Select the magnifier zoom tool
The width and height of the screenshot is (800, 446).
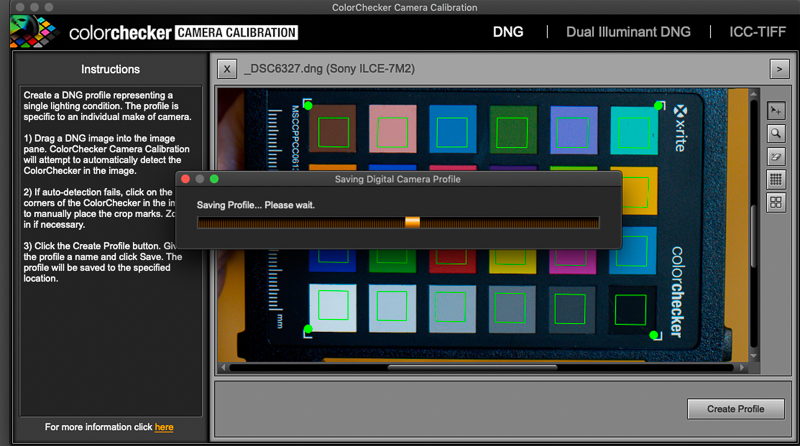coord(776,134)
